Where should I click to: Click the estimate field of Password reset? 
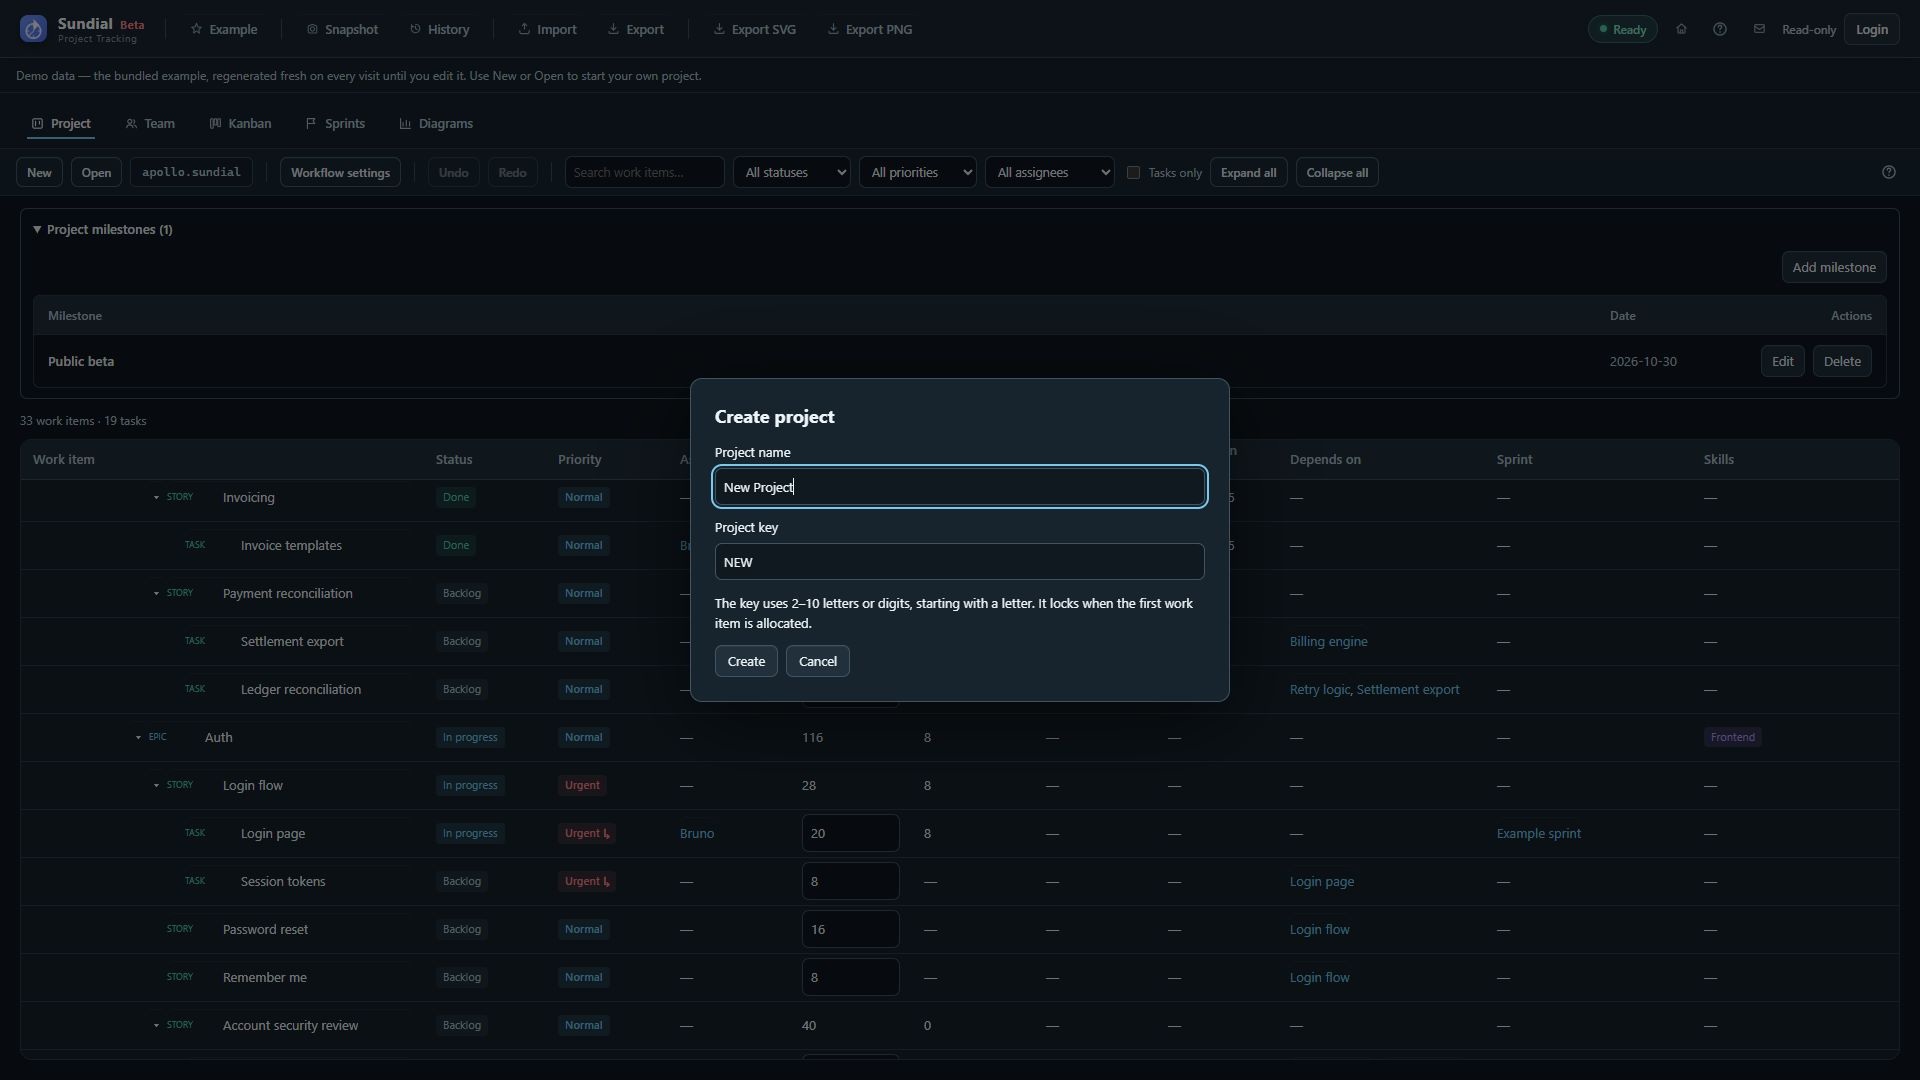(x=851, y=929)
